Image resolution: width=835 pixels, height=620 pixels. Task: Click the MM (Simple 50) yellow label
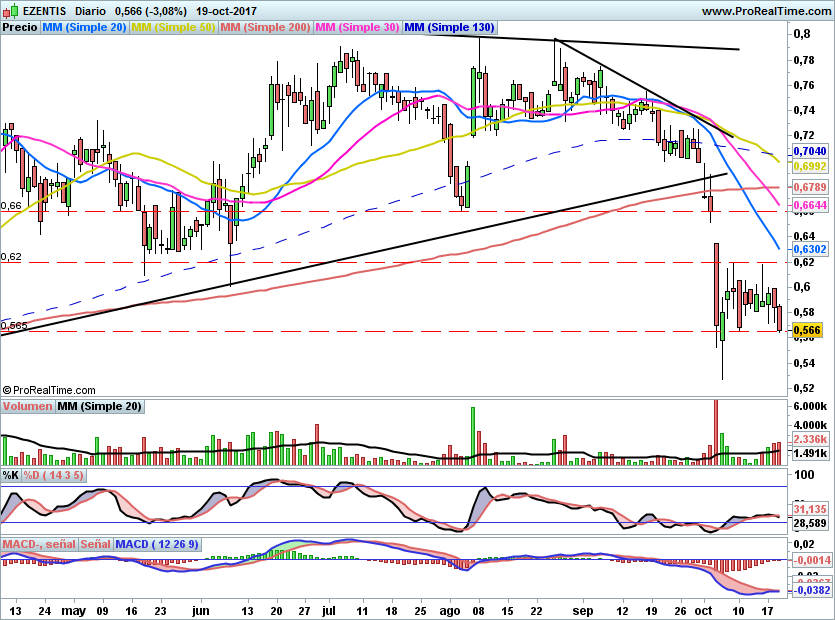pyautogui.click(x=173, y=27)
